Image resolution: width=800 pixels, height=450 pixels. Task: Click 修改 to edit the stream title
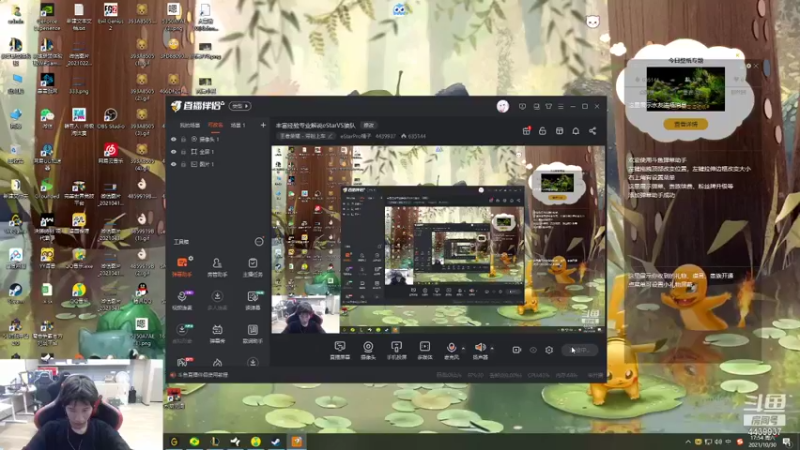click(x=368, y=126)
